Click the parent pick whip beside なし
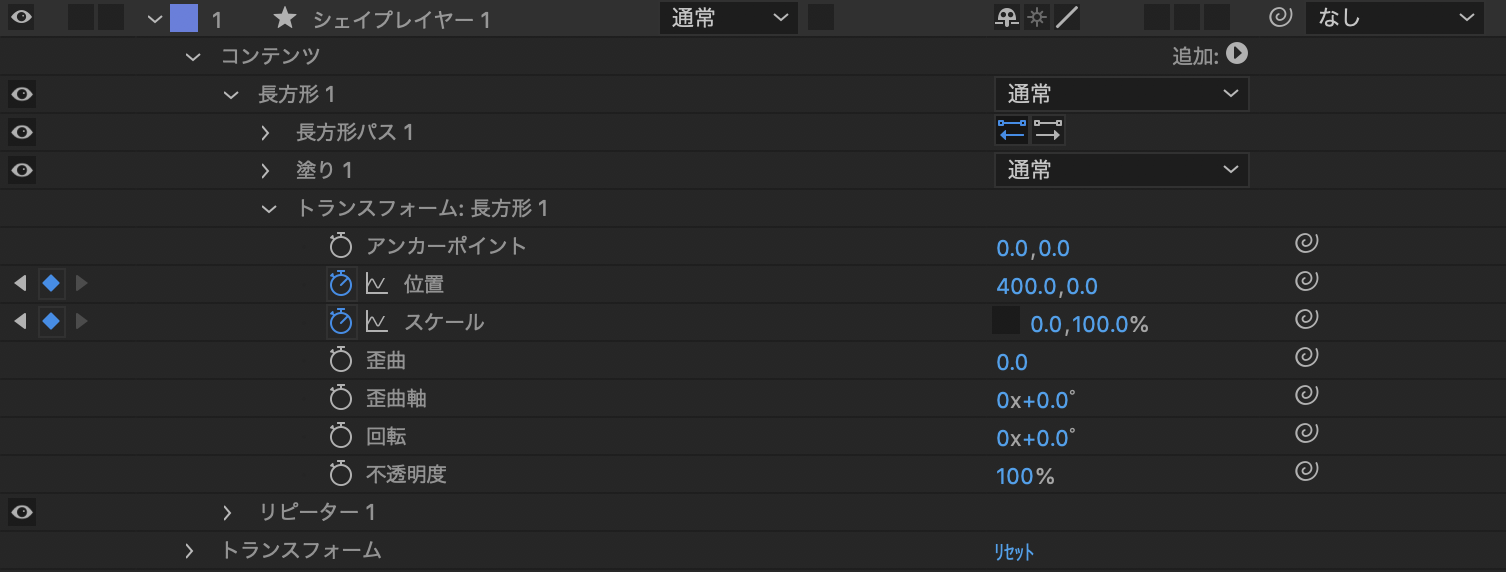Viewport: 1506px width, 572px height. 1280,17
